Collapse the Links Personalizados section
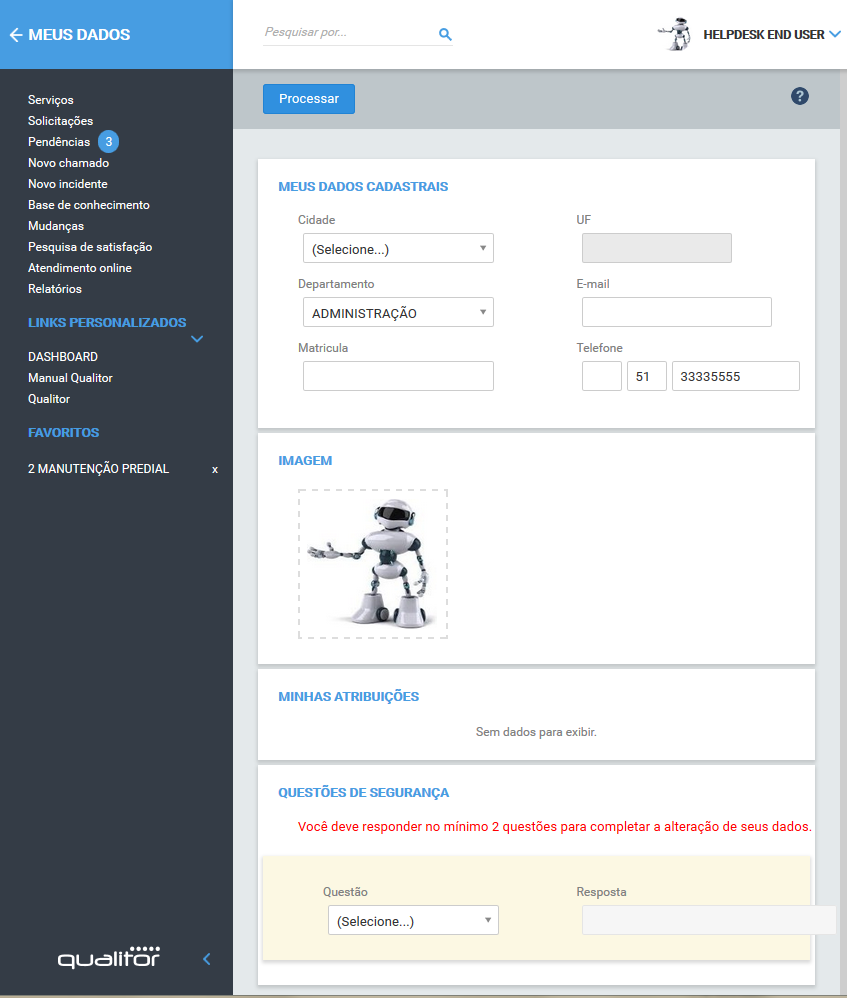The width and height of the screenshot is (847, 998). pos(197,339)
